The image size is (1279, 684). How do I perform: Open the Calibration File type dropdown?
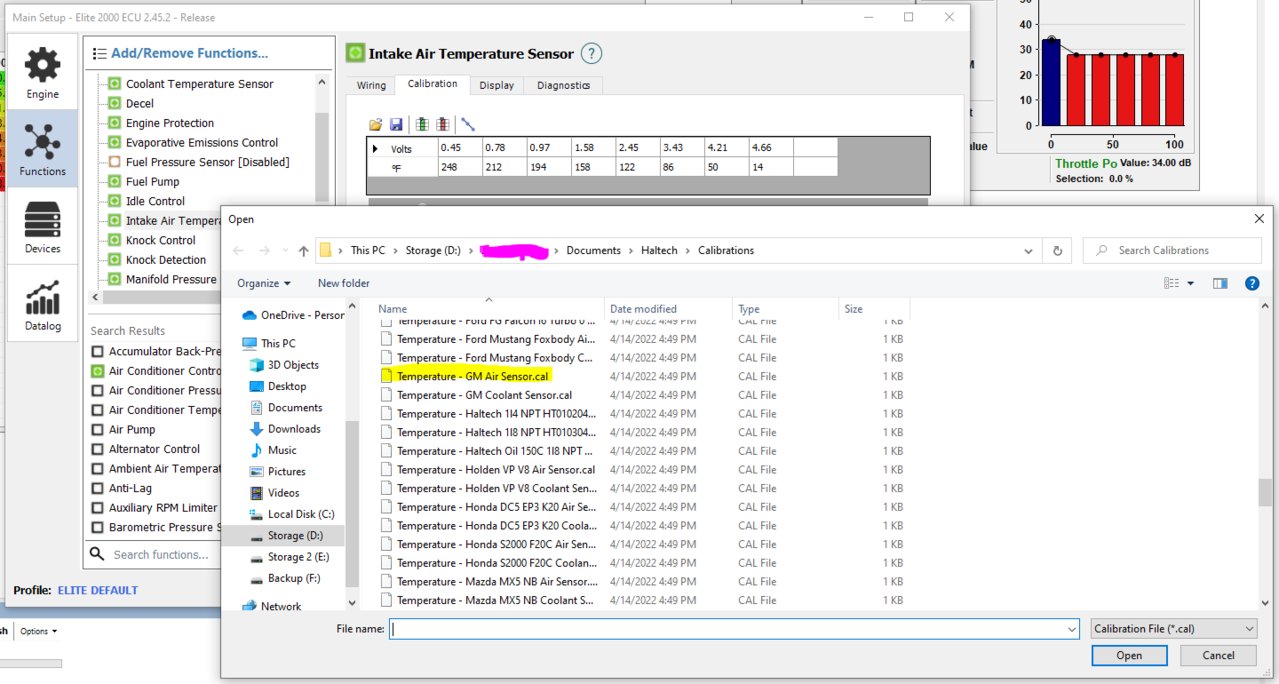1173,629
